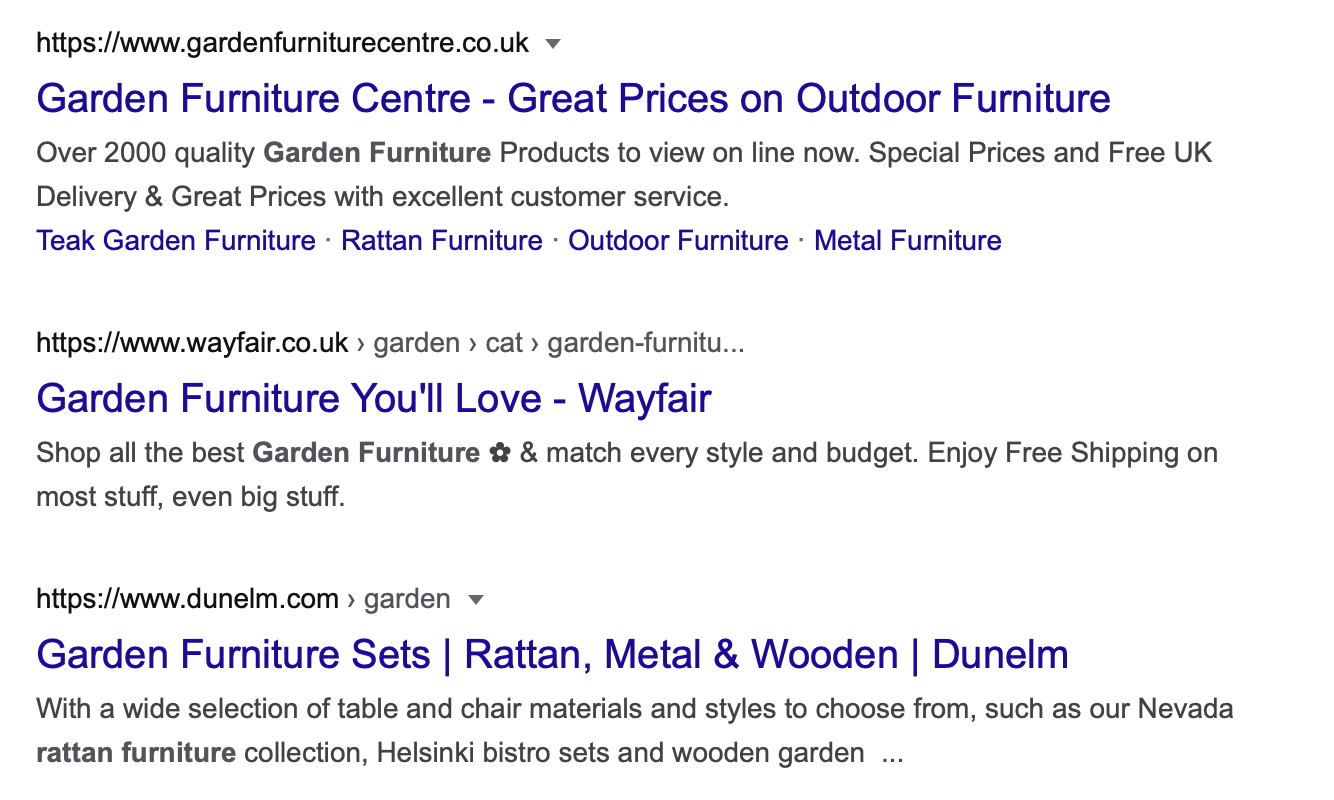Open the Garden Furniture Sets Dunelm result
Screen dimensions: 1334x800
point(552,654)
